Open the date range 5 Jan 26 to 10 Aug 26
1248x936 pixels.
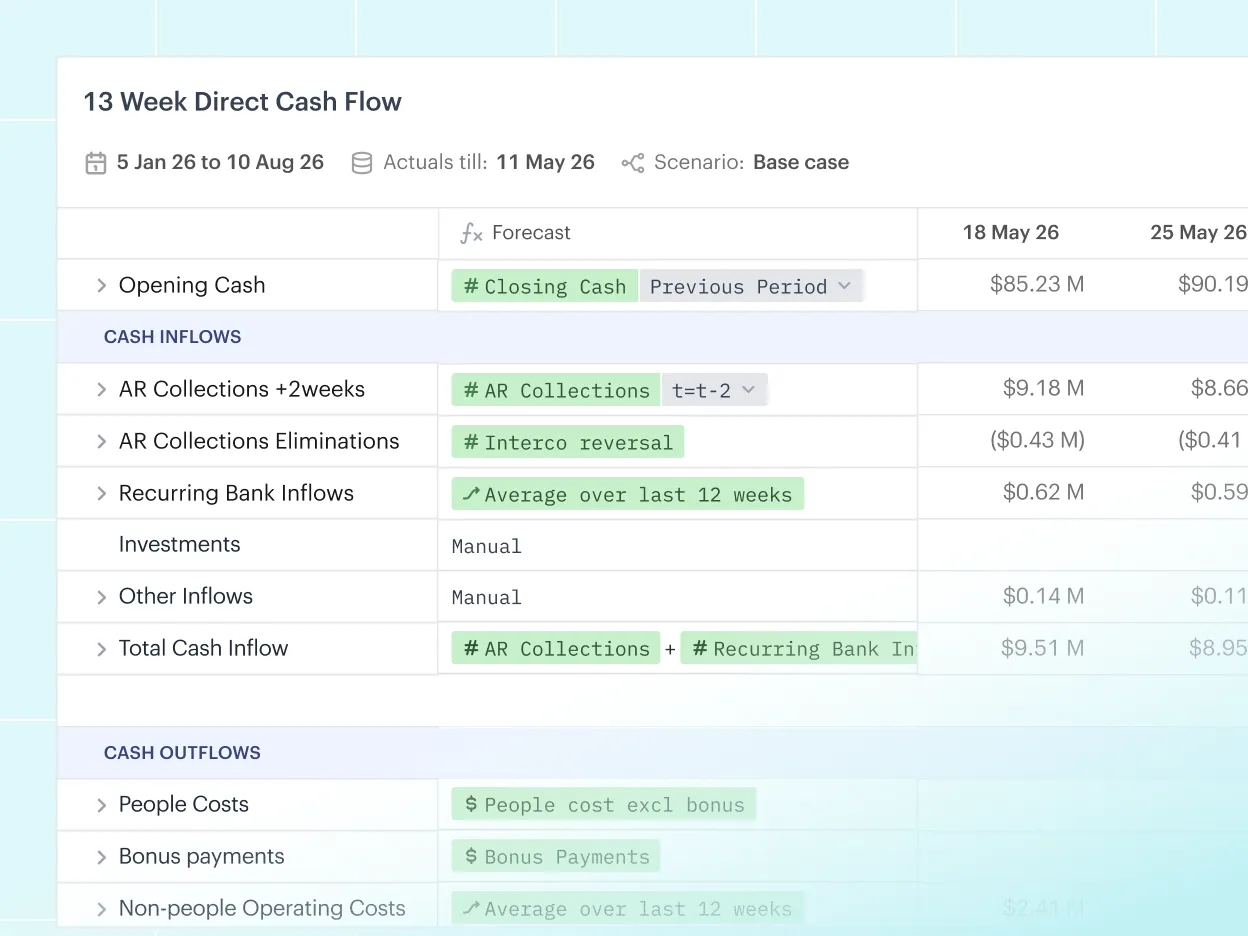(x=220, y=162)
